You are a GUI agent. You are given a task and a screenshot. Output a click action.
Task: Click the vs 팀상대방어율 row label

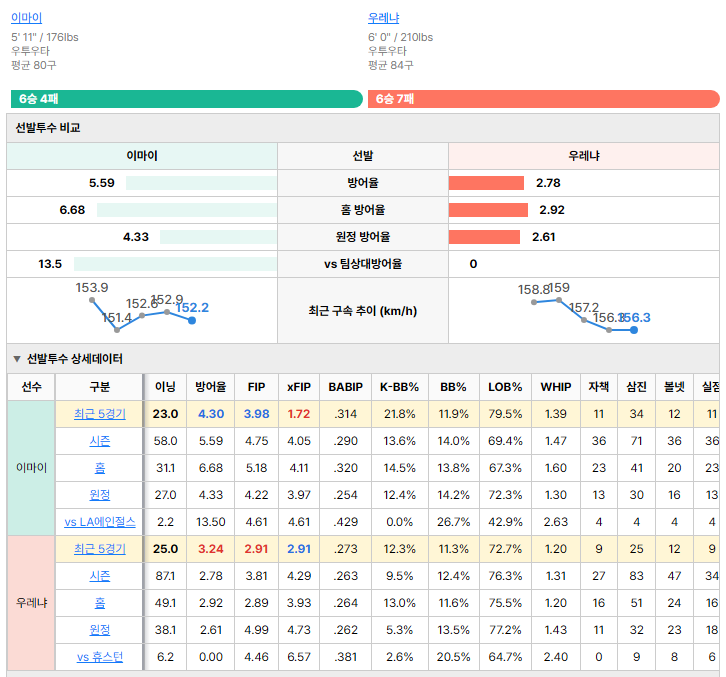(363, 264)
